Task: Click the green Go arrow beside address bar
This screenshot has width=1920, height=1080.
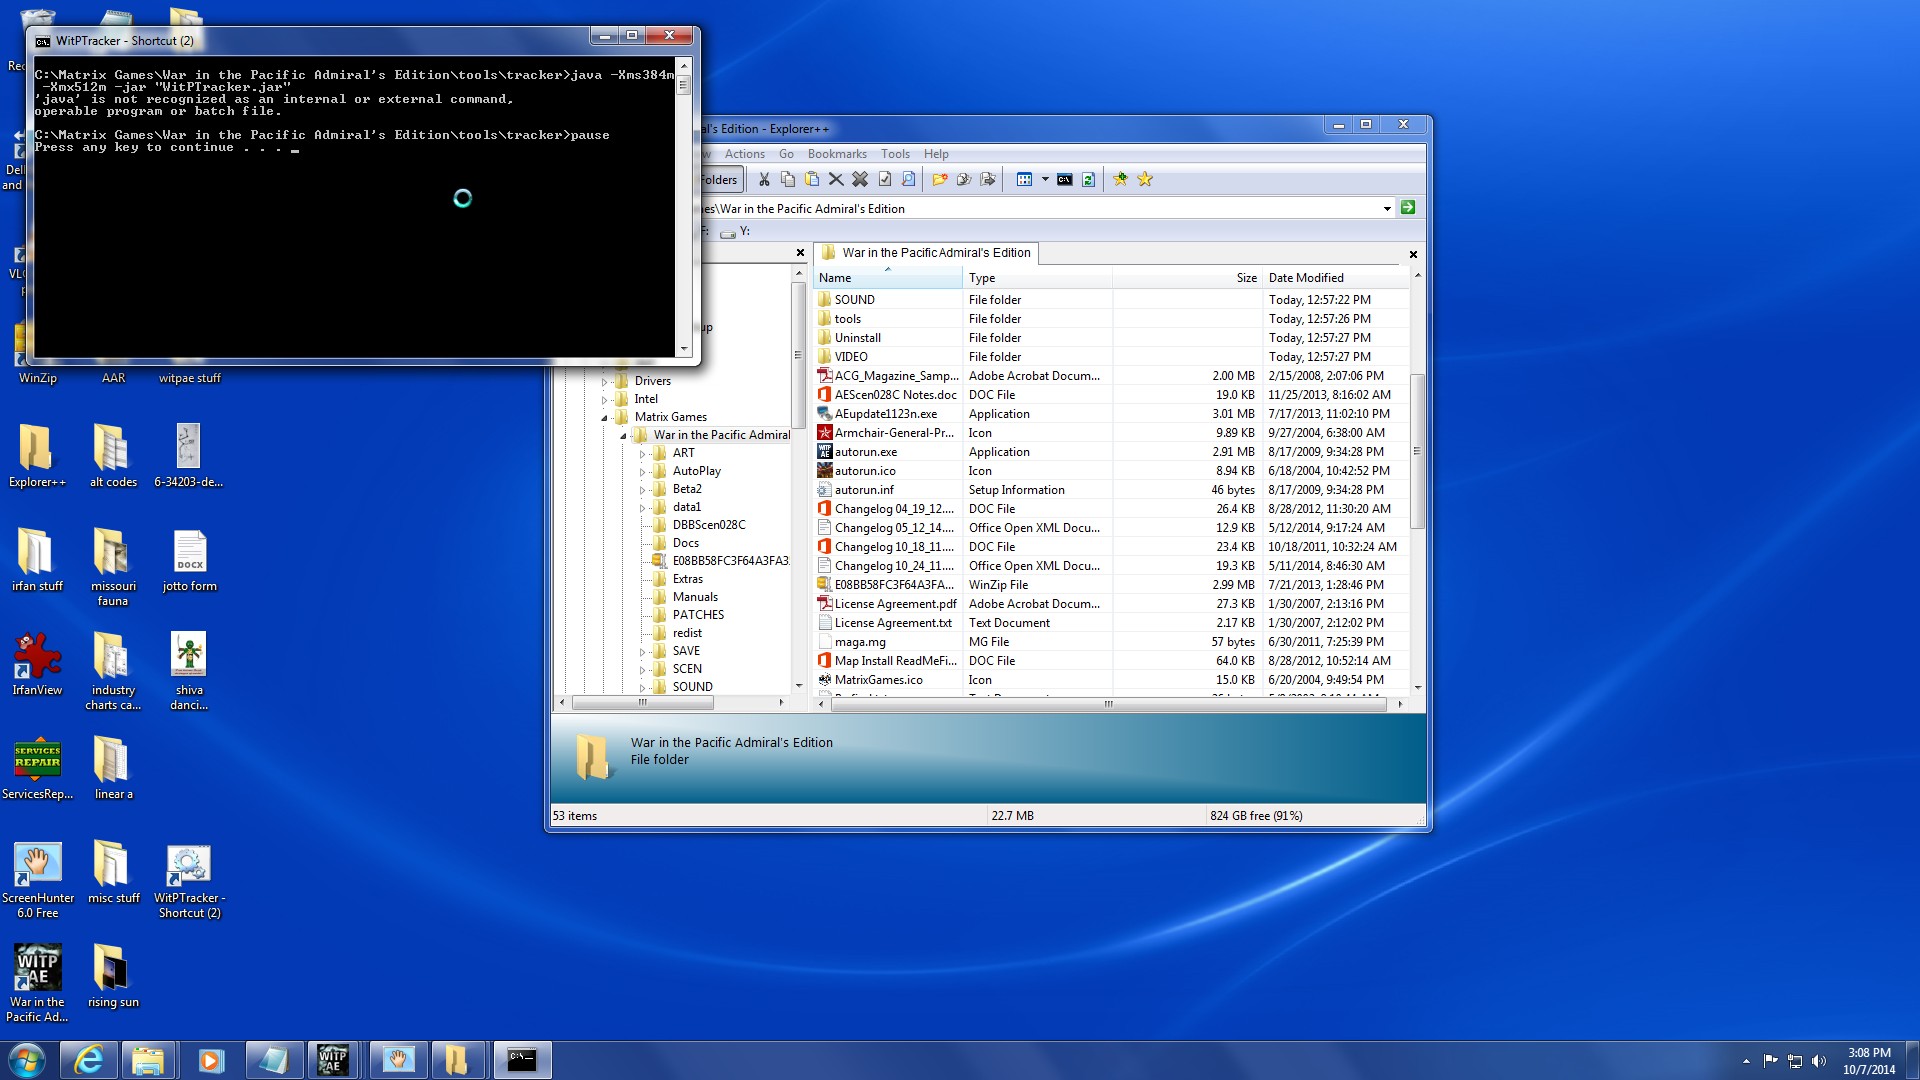Action: pyautogui.click(x=1408, y=208)
